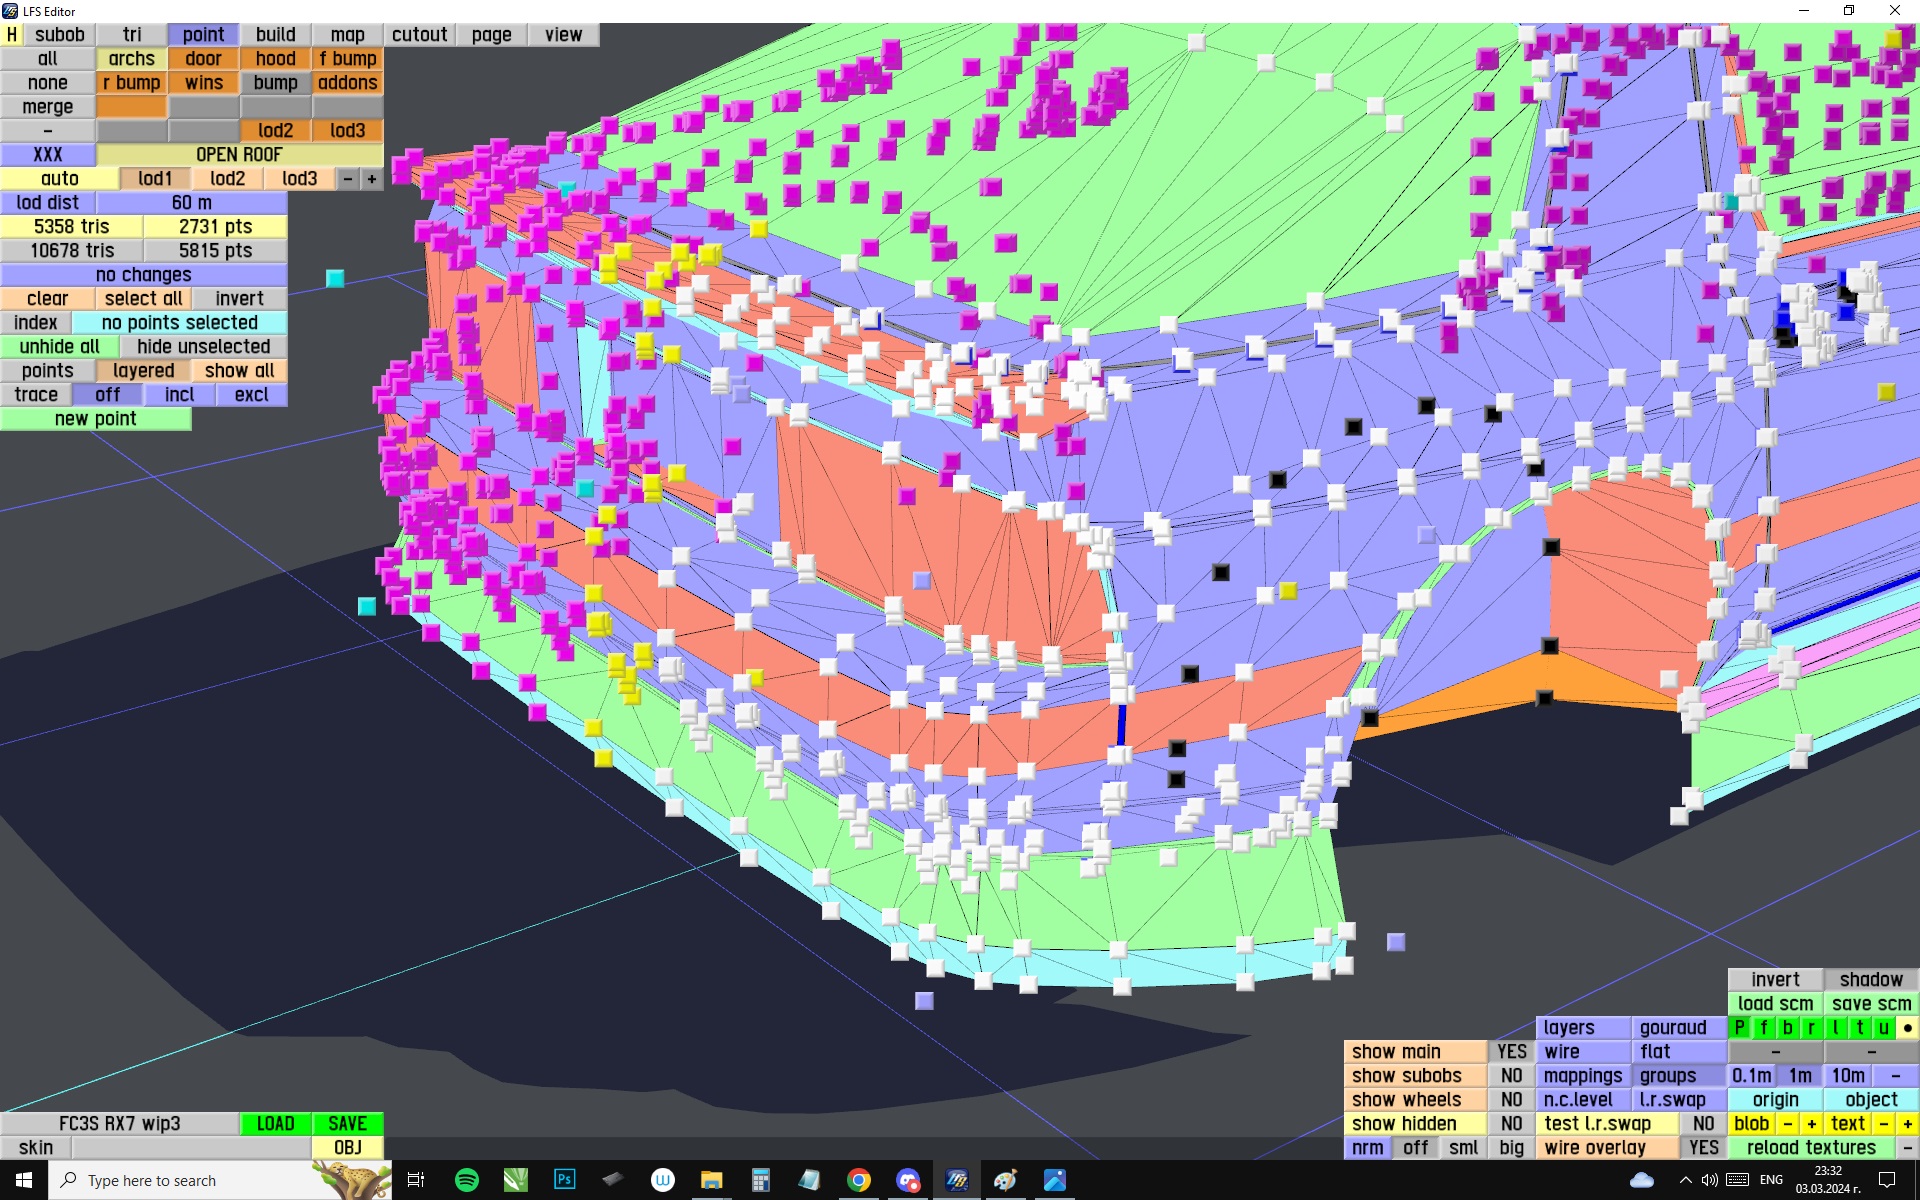
Task: Toggle show wheels NO setting
Action: coord(1511,1100)
